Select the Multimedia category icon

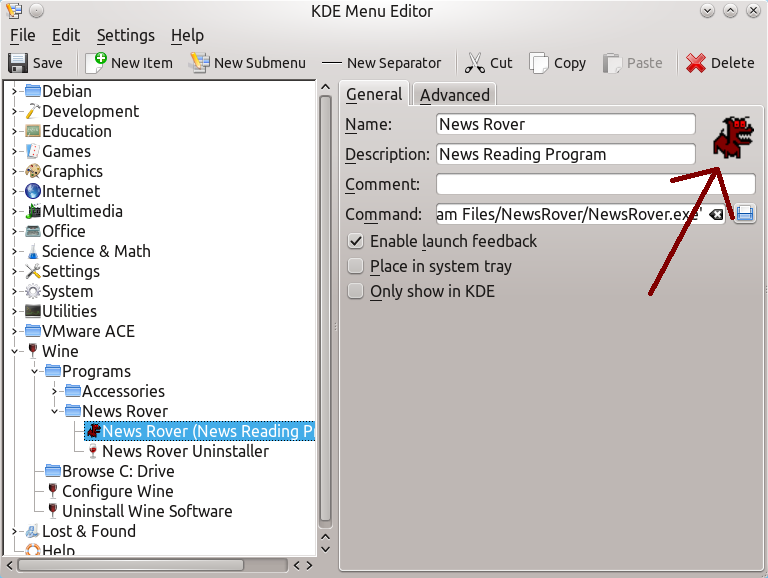coord(33,211)
